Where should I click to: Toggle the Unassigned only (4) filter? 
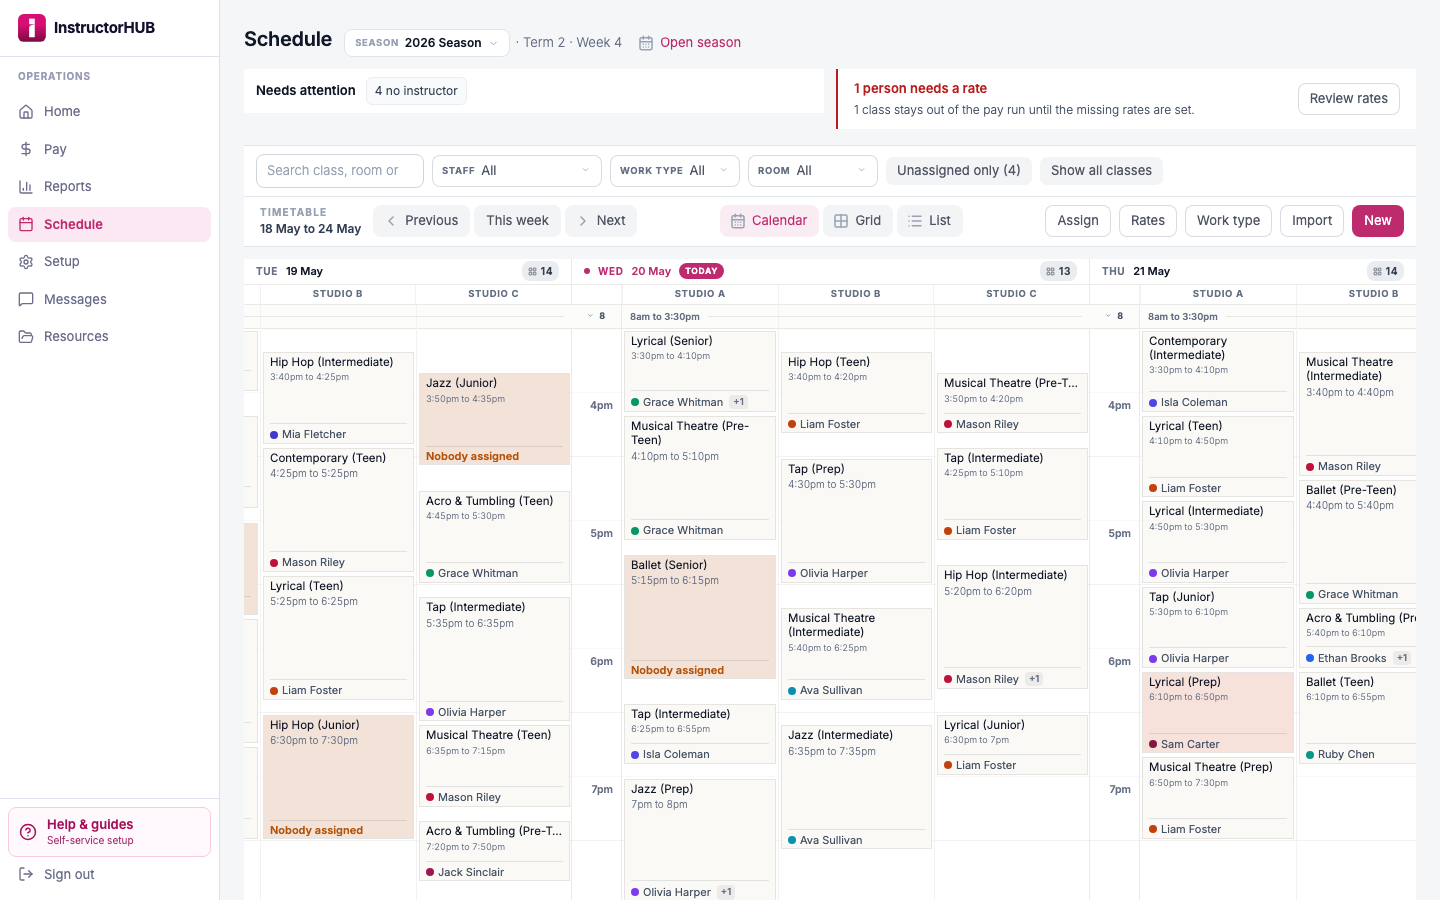click(x=958, y=171)
